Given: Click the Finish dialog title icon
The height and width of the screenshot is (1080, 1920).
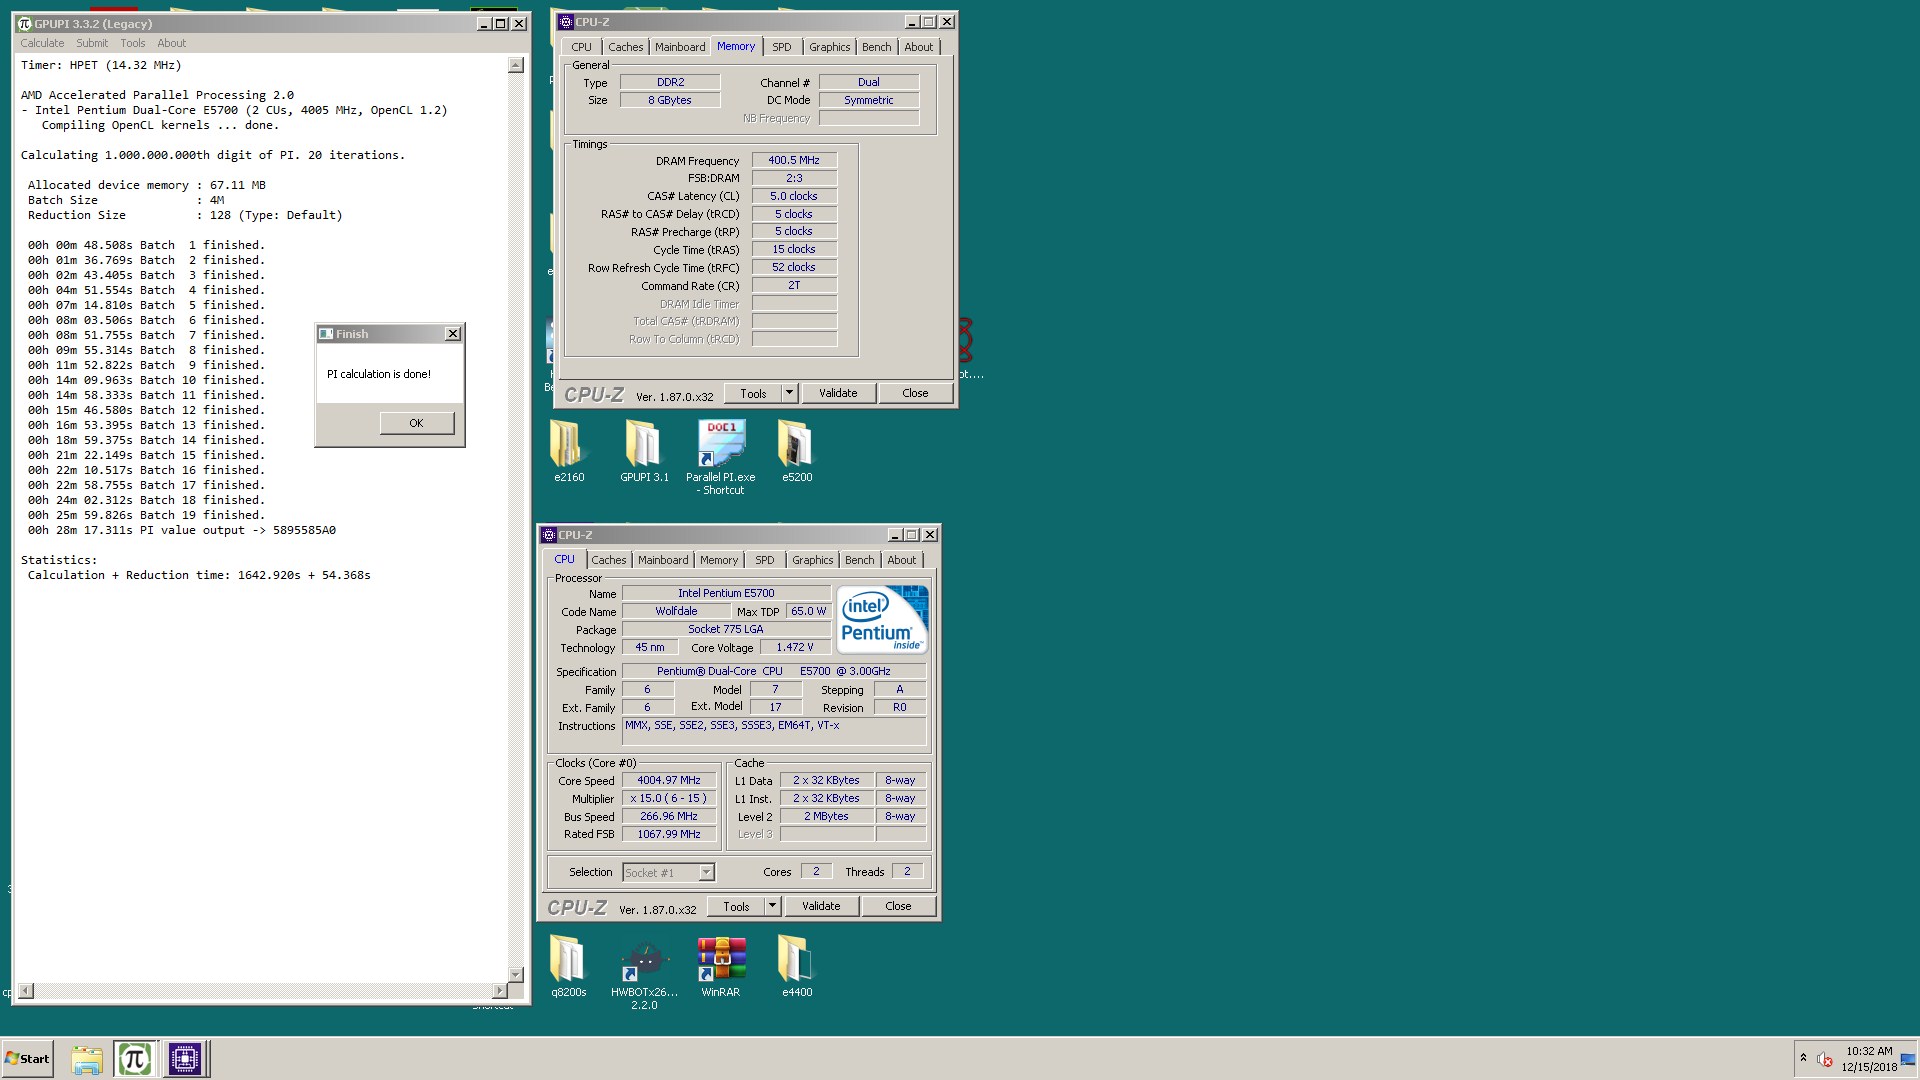Looking at the screenshot, I should [326, 334].
